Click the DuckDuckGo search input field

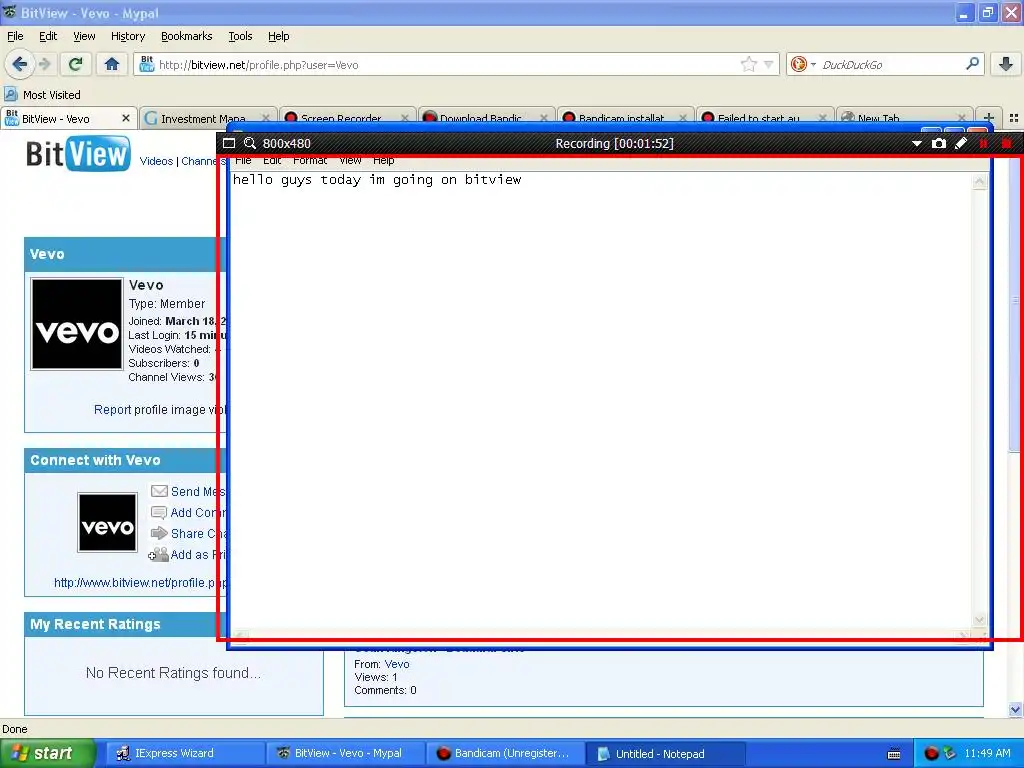[x=891, y=65]
